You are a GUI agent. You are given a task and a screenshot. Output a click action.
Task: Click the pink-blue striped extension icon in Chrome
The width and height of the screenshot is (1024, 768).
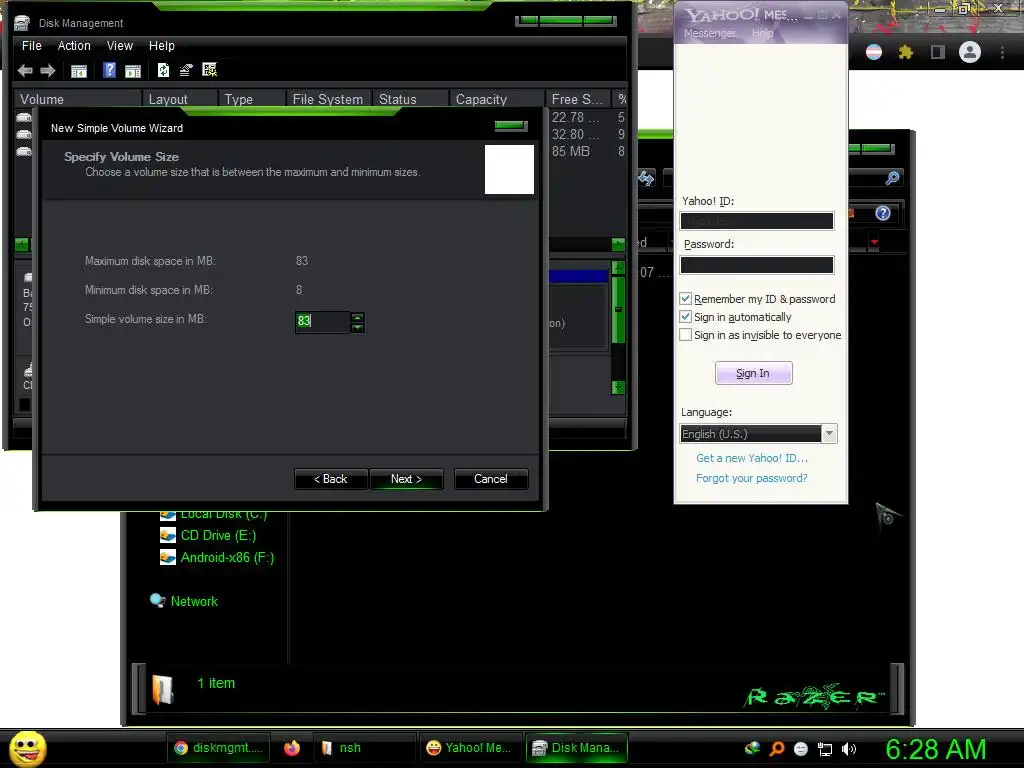tap(873, 52)
